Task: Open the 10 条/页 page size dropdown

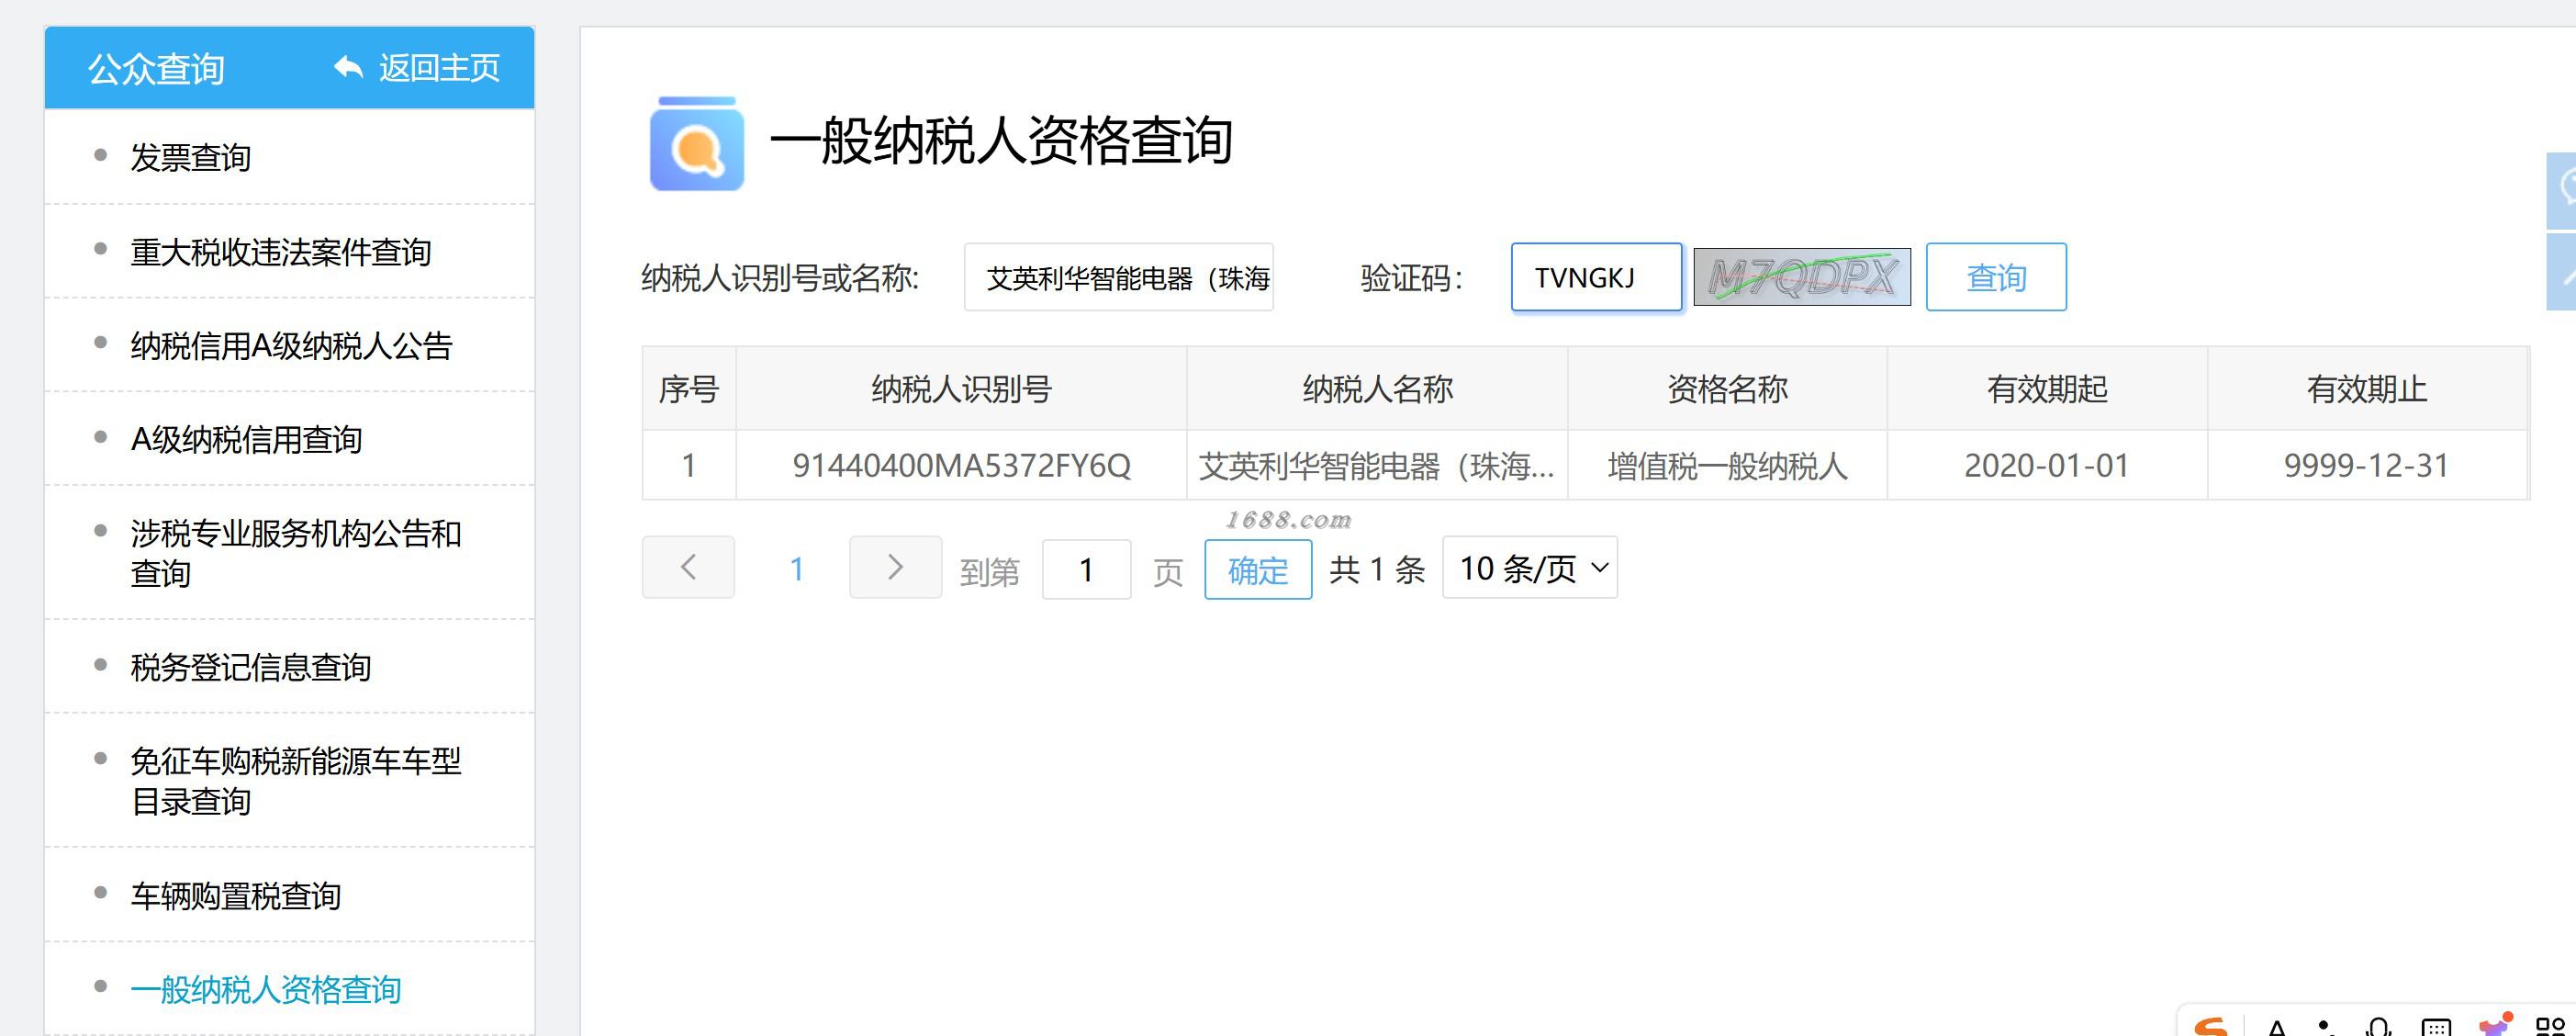Action: click(x=1529, y=568)
